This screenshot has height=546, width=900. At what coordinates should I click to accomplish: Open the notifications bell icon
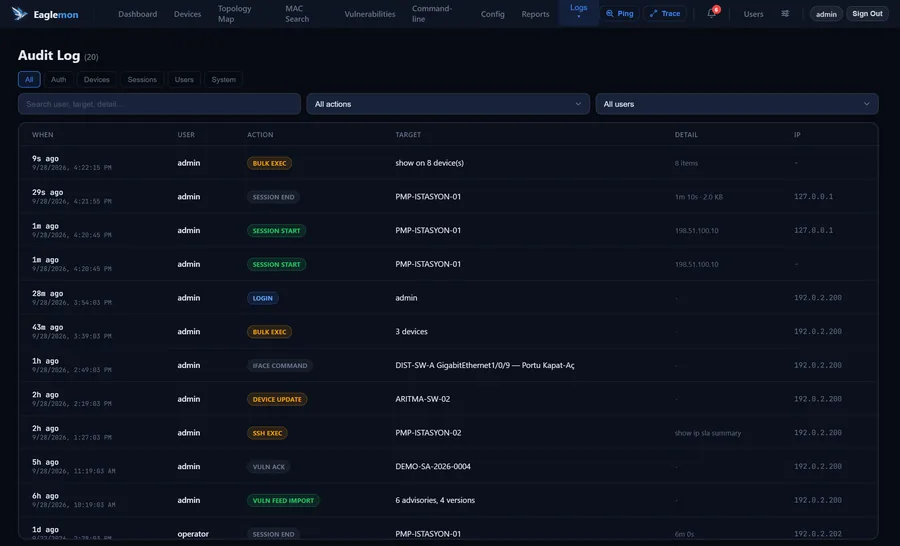(712, 13)
